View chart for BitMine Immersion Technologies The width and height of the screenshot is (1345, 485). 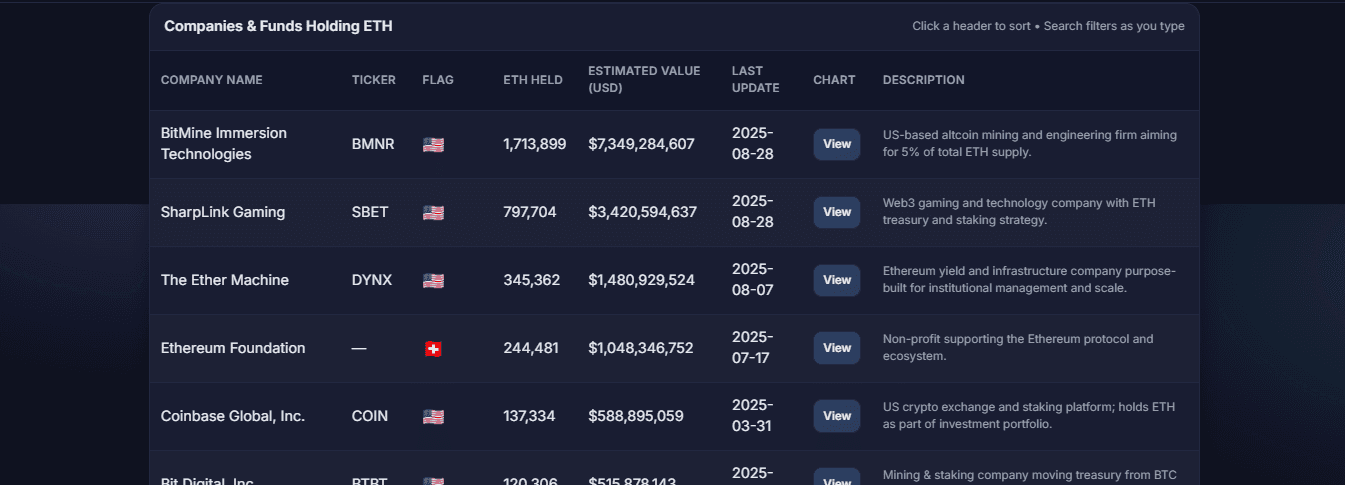[837, 144]
